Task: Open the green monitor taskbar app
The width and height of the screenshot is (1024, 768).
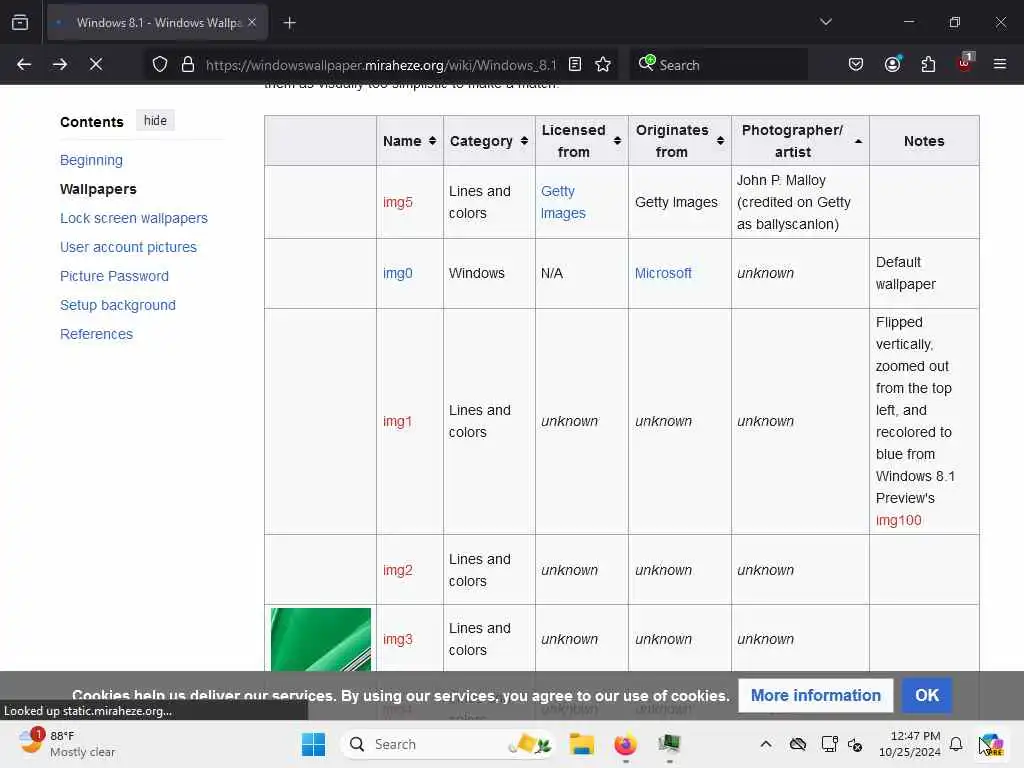Action: coord(669,744)
